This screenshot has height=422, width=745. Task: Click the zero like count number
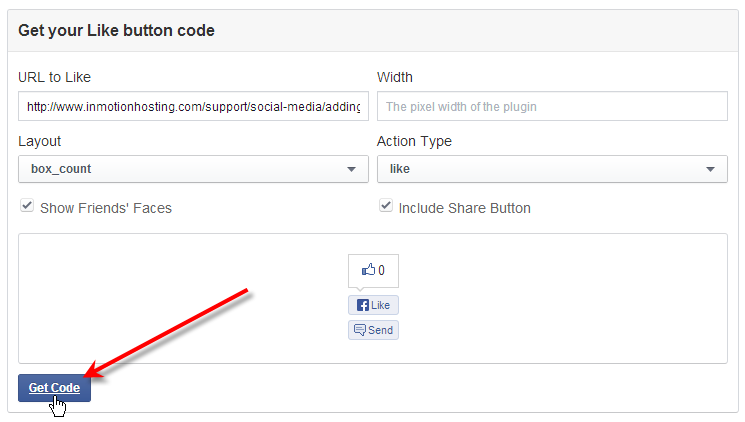(381, 270)
